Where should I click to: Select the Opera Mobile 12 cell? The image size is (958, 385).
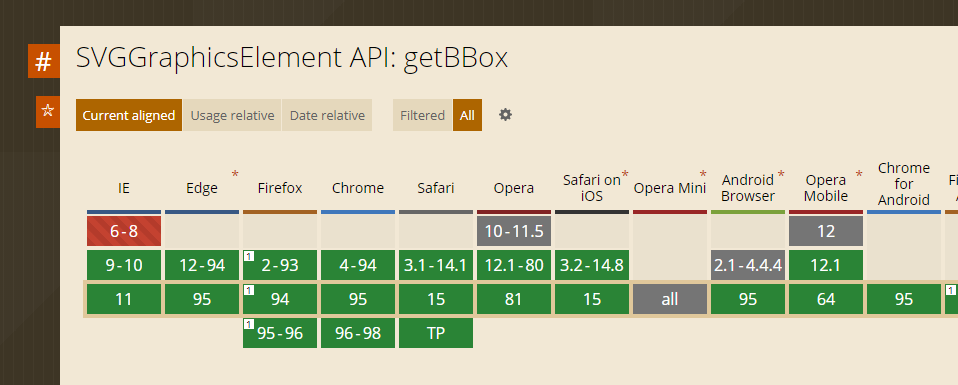pos(826,231)
